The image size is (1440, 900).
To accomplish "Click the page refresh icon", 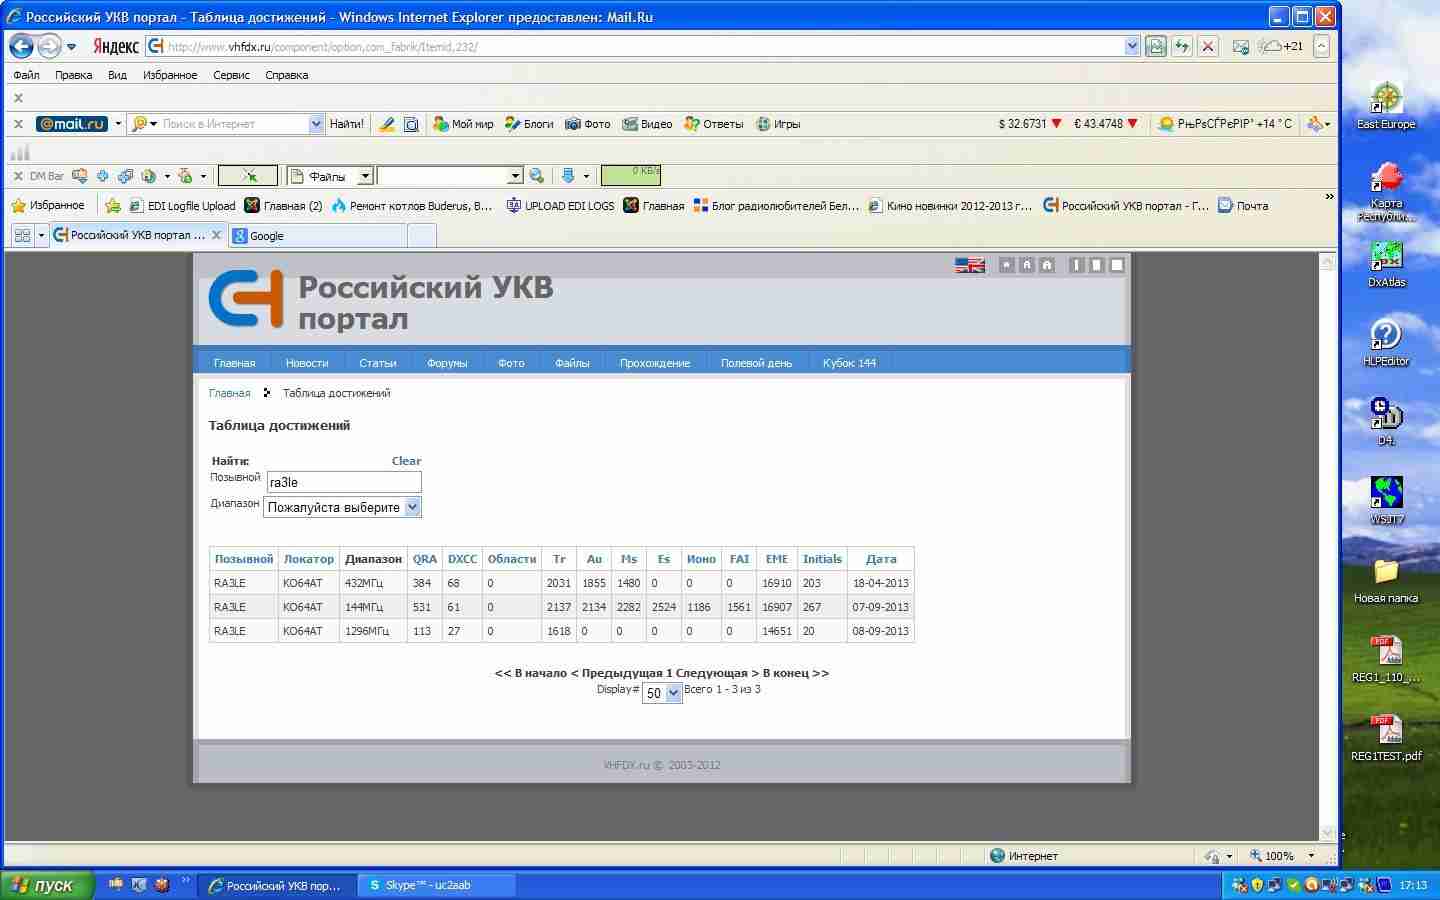I will click(x=1182, y=46).
